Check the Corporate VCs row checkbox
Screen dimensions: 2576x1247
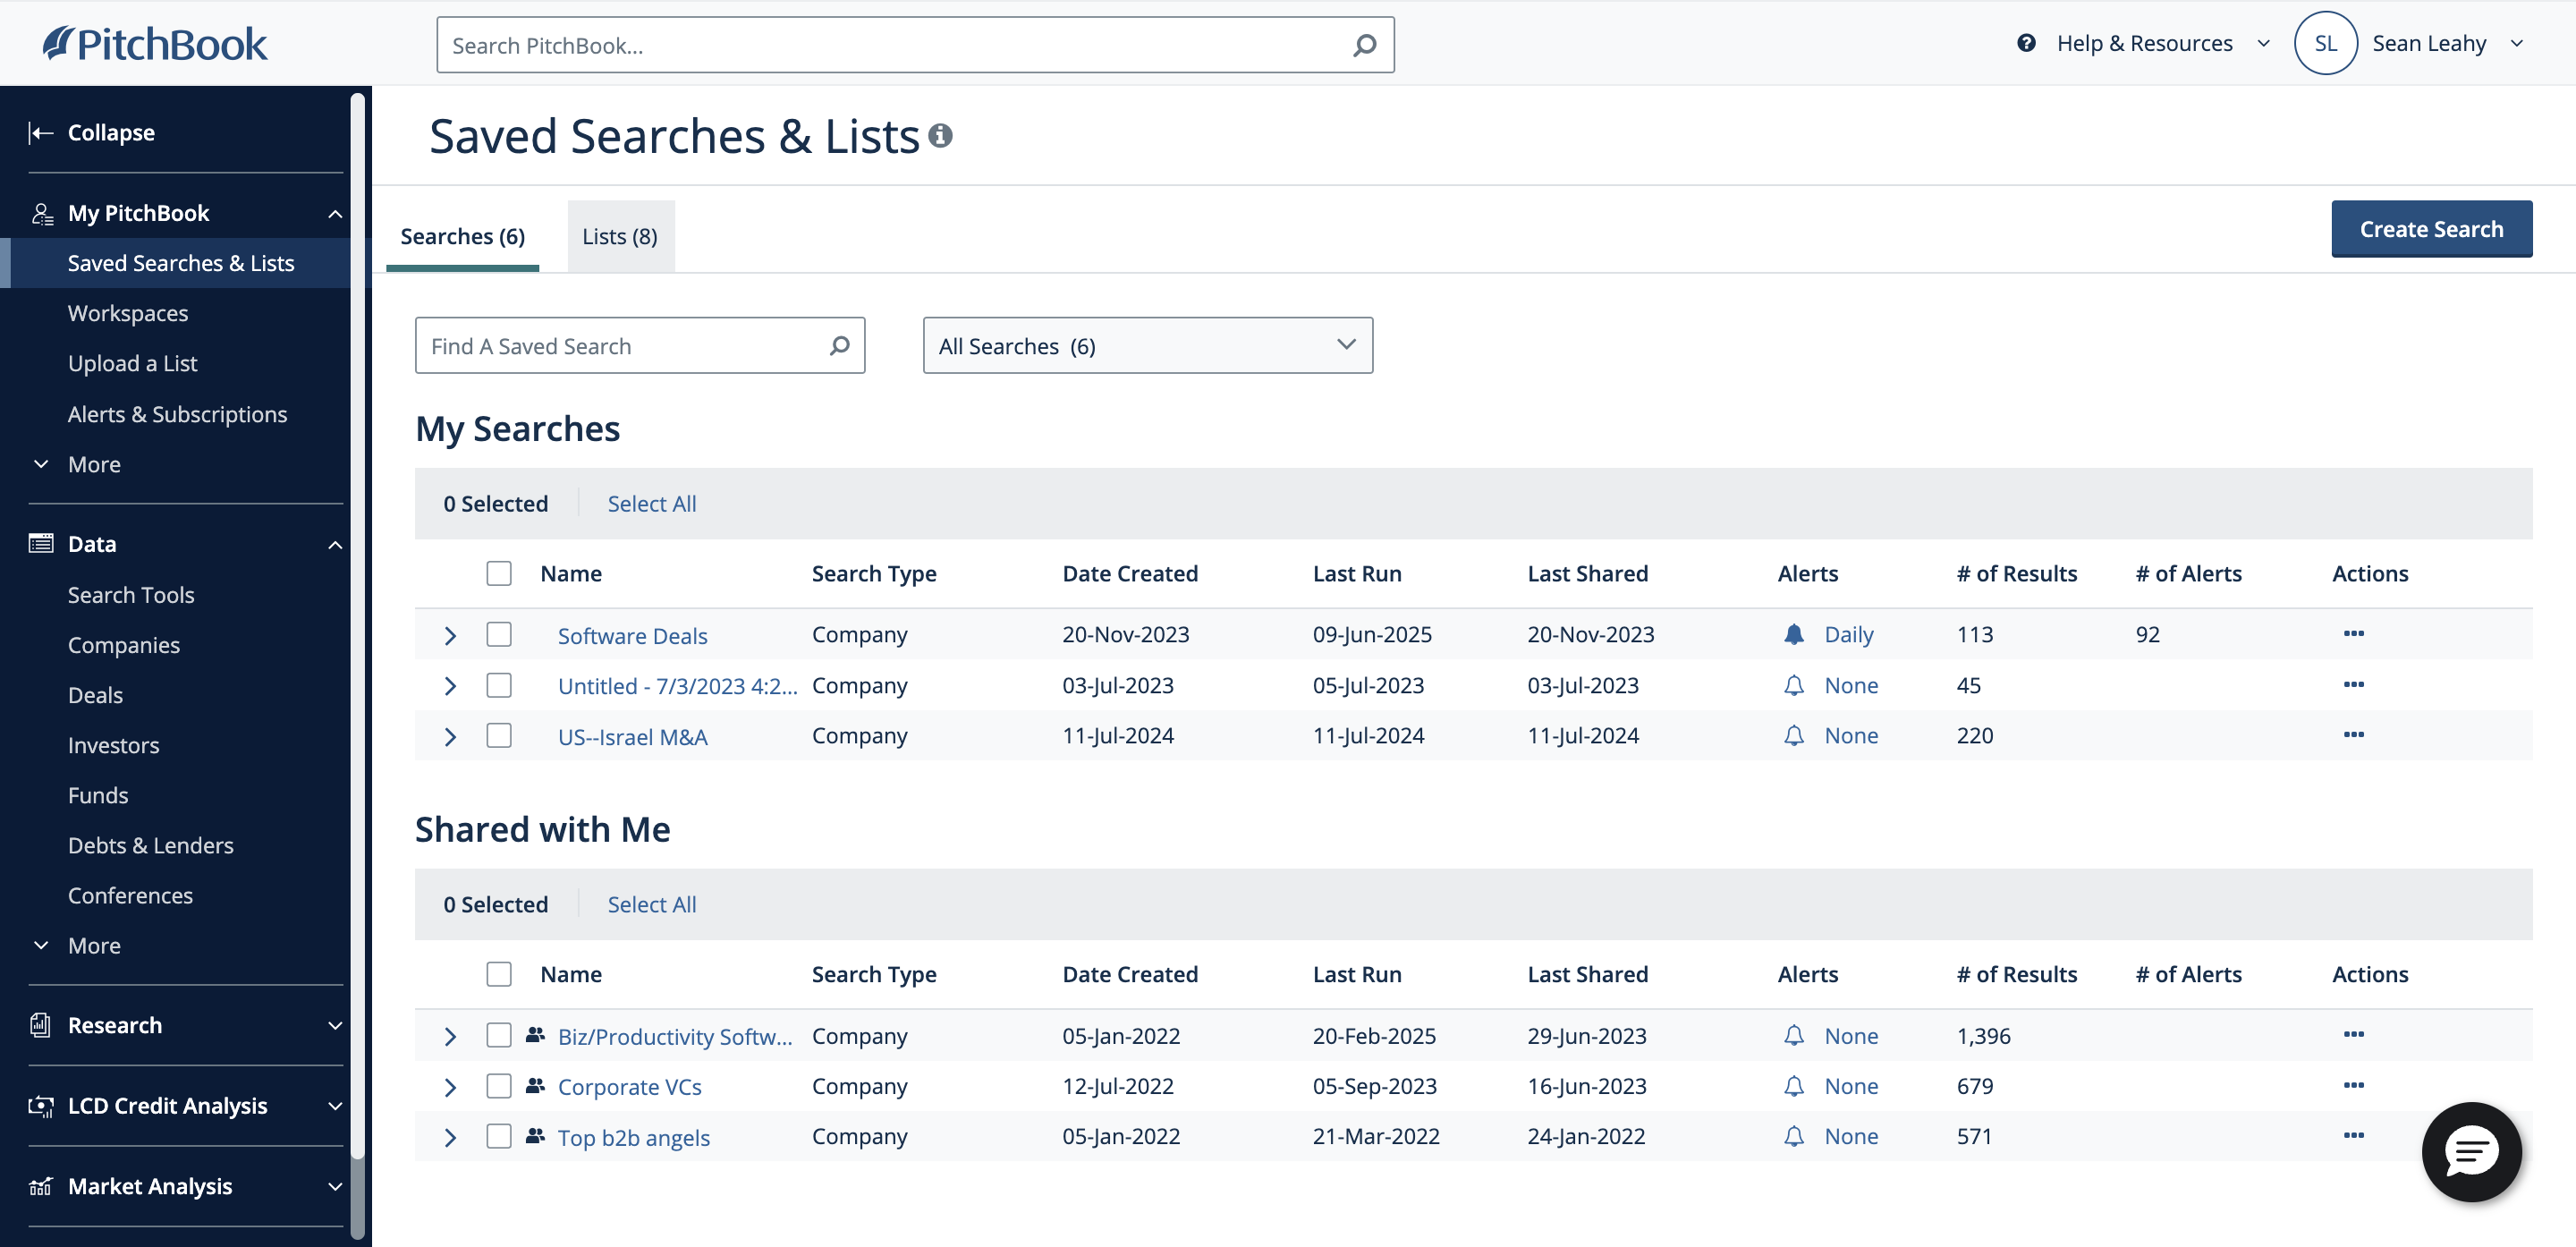click(x=499, y=1086)
